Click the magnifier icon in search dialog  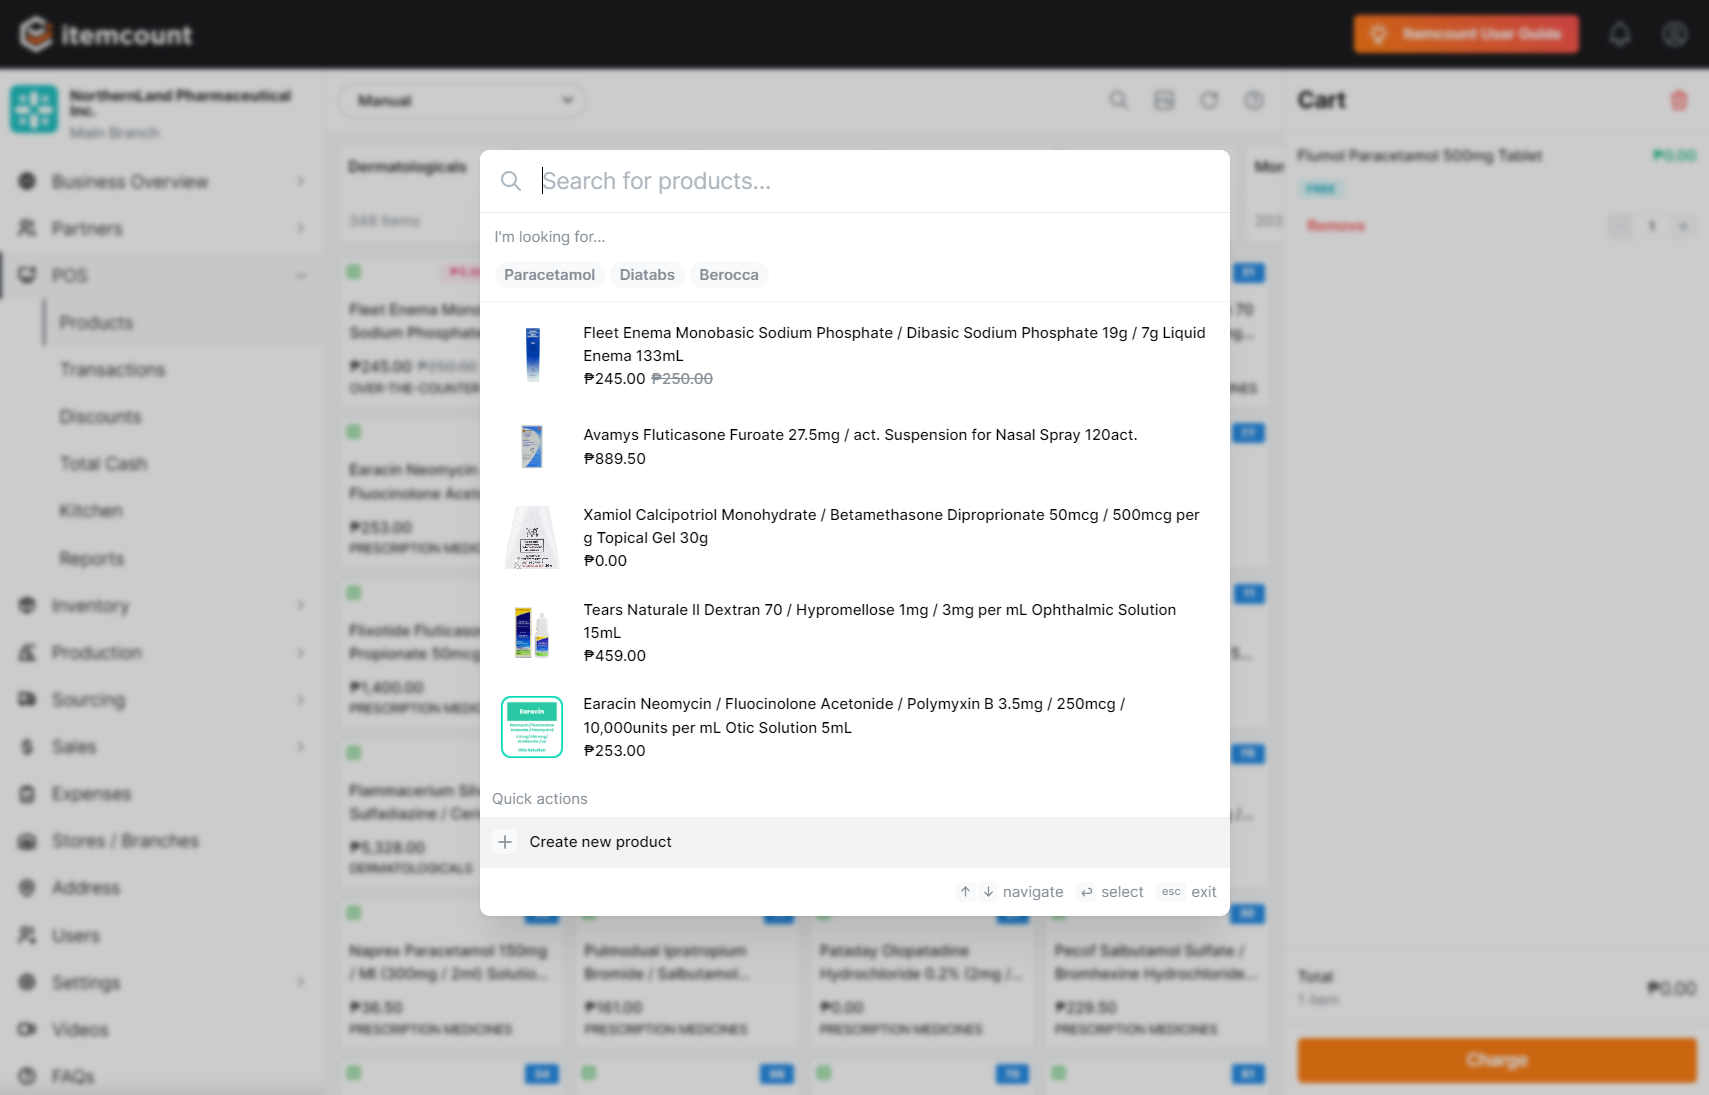coord(511,181)
